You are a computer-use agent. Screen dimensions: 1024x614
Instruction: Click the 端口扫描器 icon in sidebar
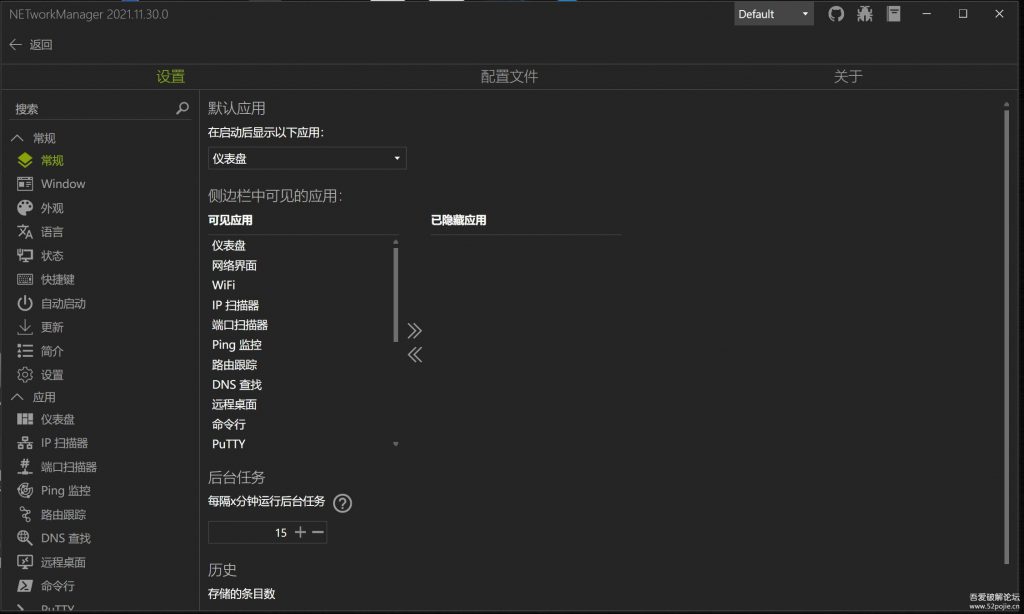[x=25, y=466]
